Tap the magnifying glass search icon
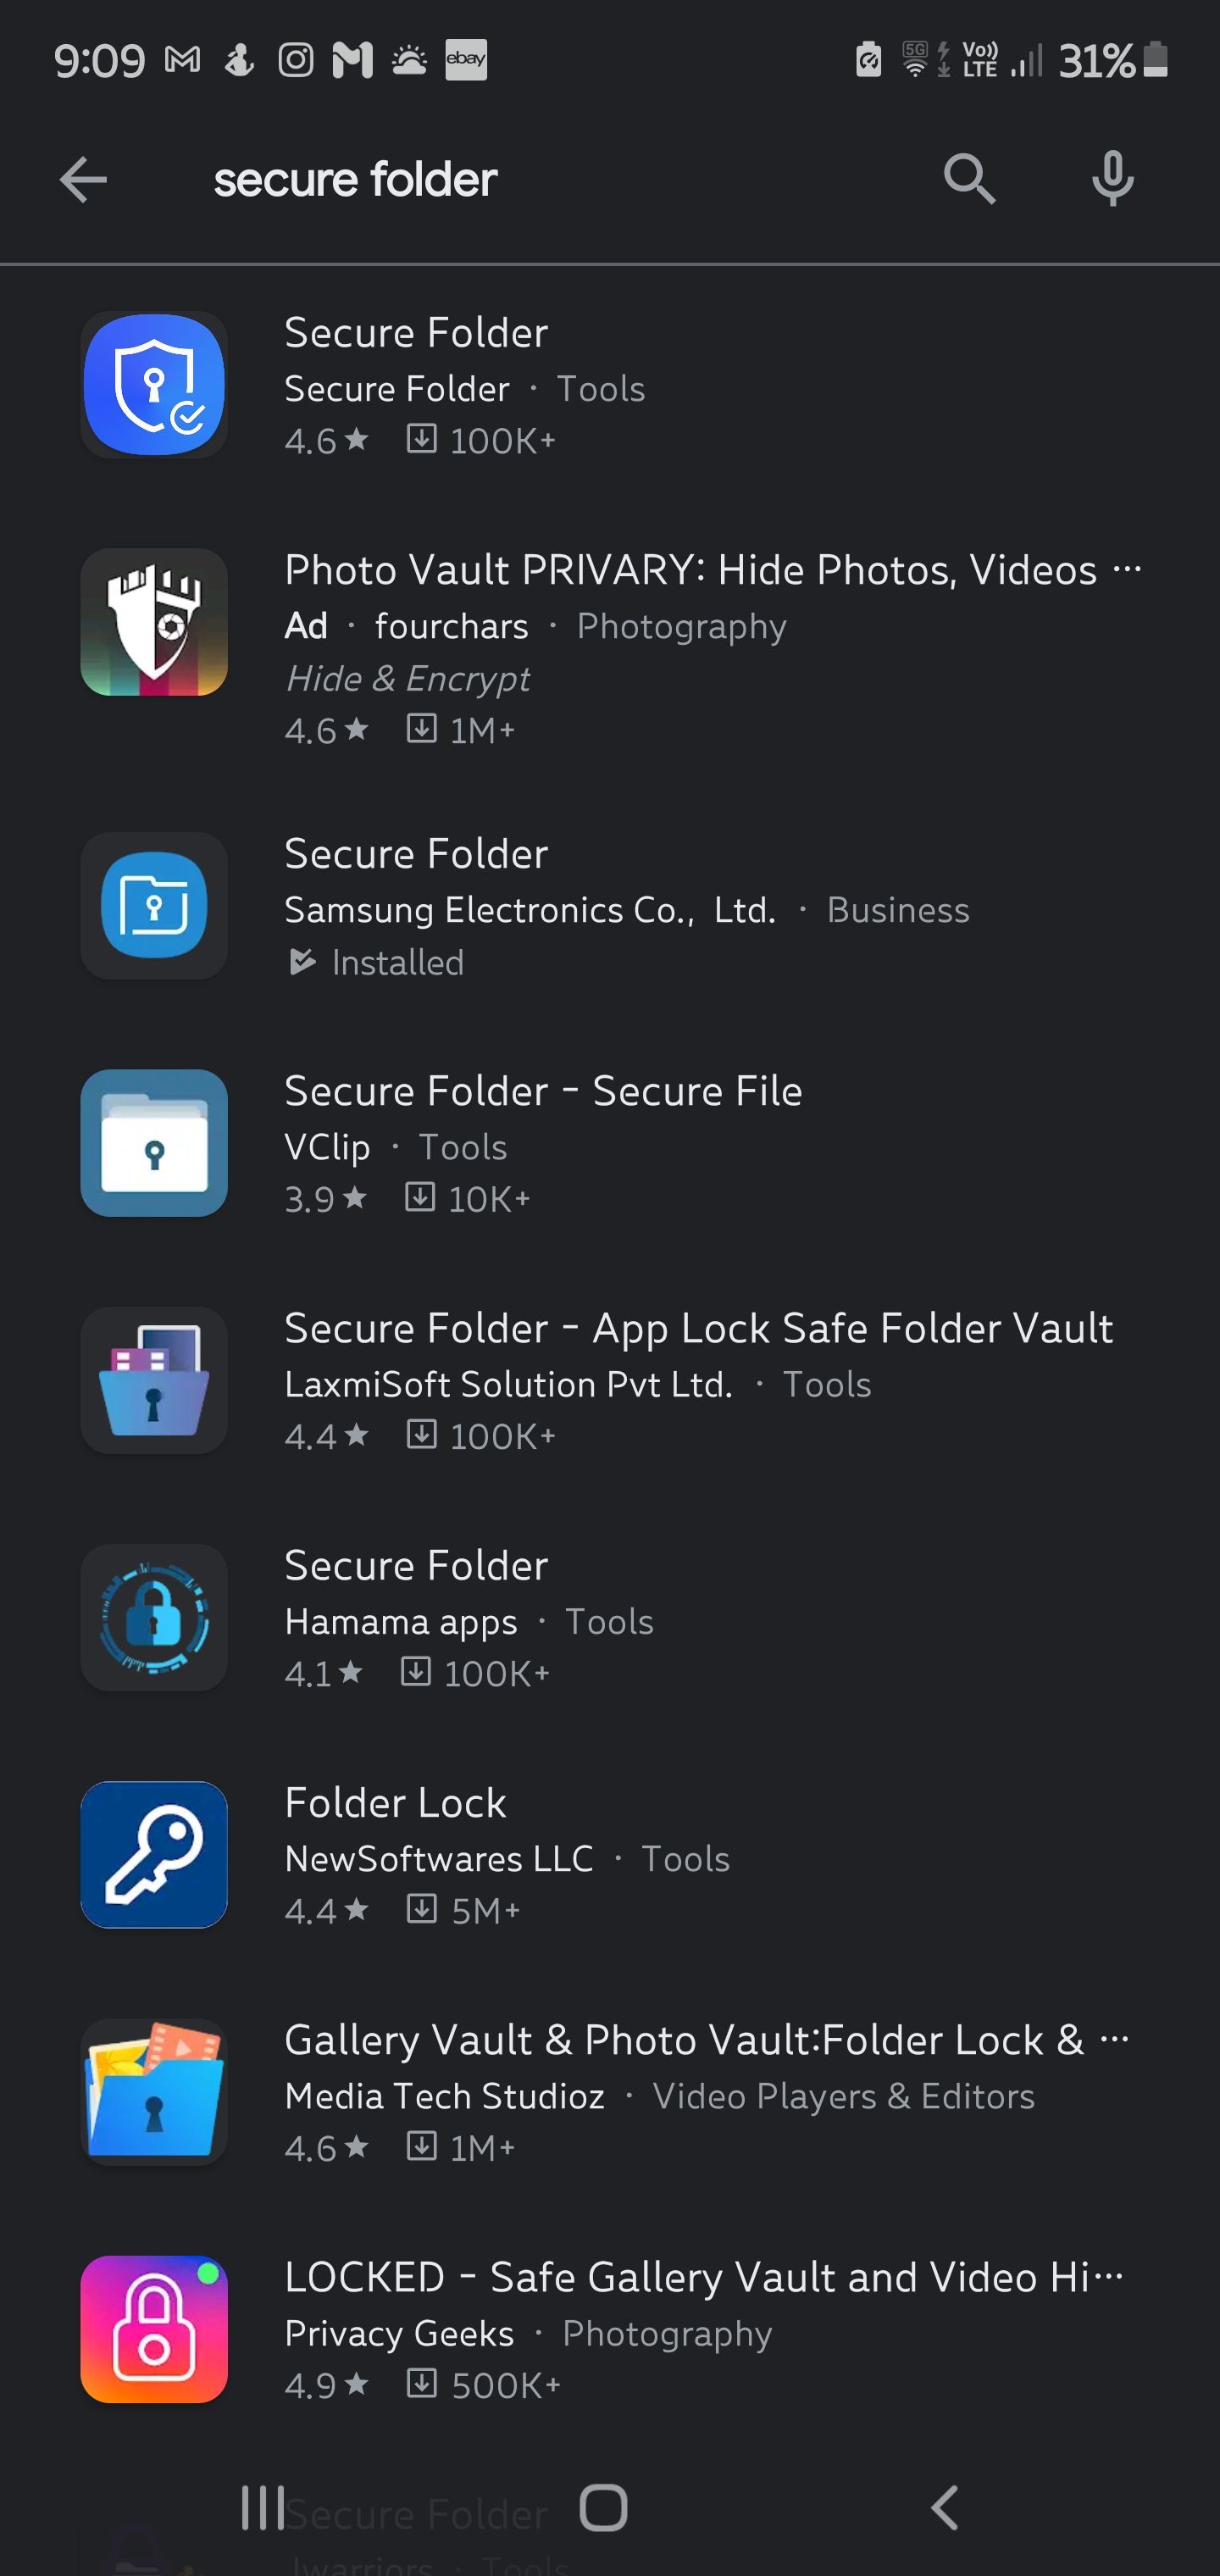 coord(969,180)
